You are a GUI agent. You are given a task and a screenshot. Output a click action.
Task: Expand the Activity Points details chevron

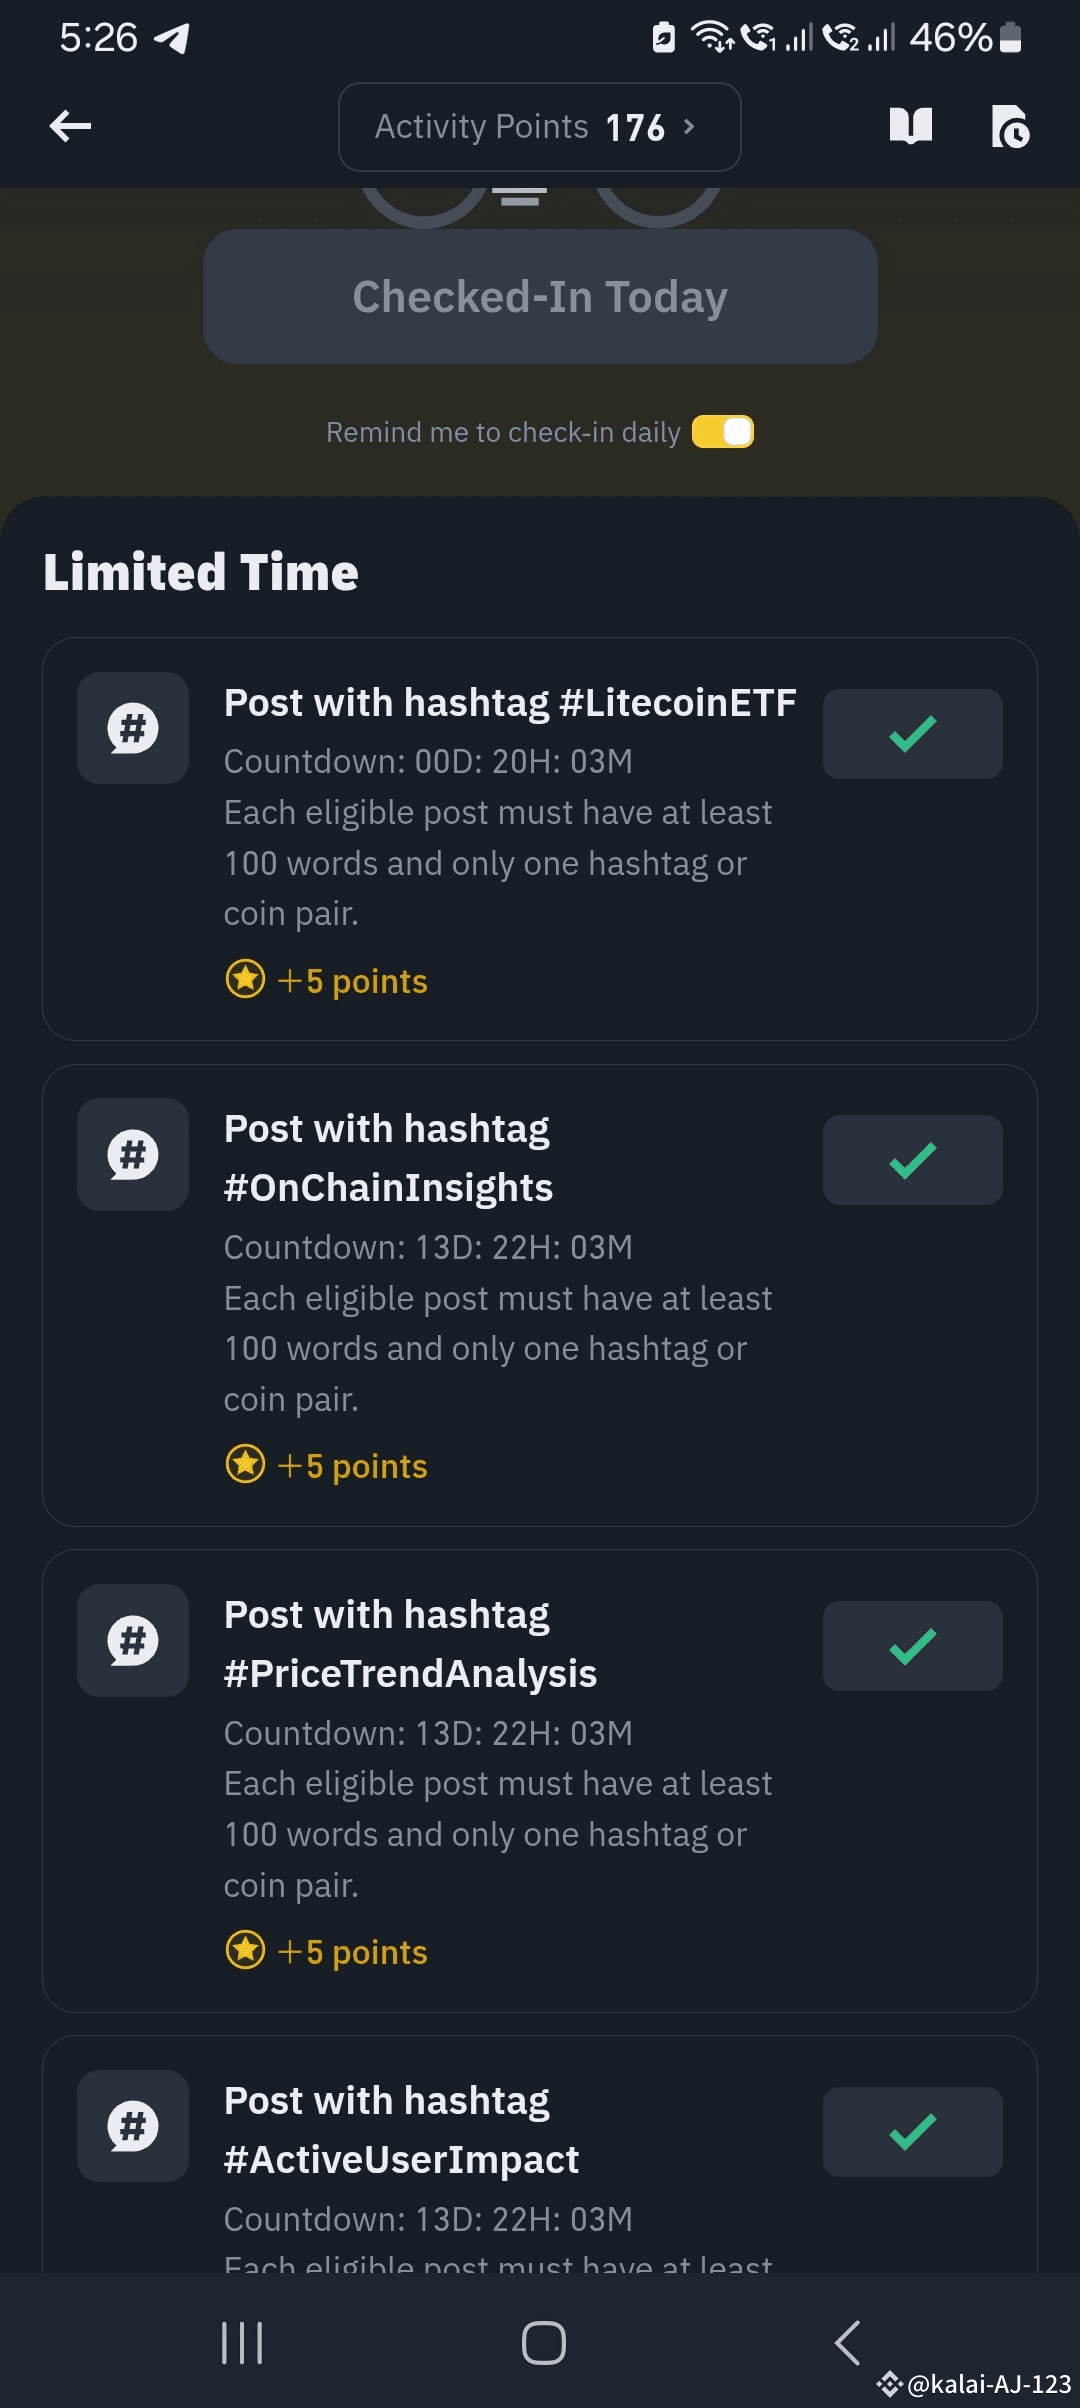click(x=688, y=126)
